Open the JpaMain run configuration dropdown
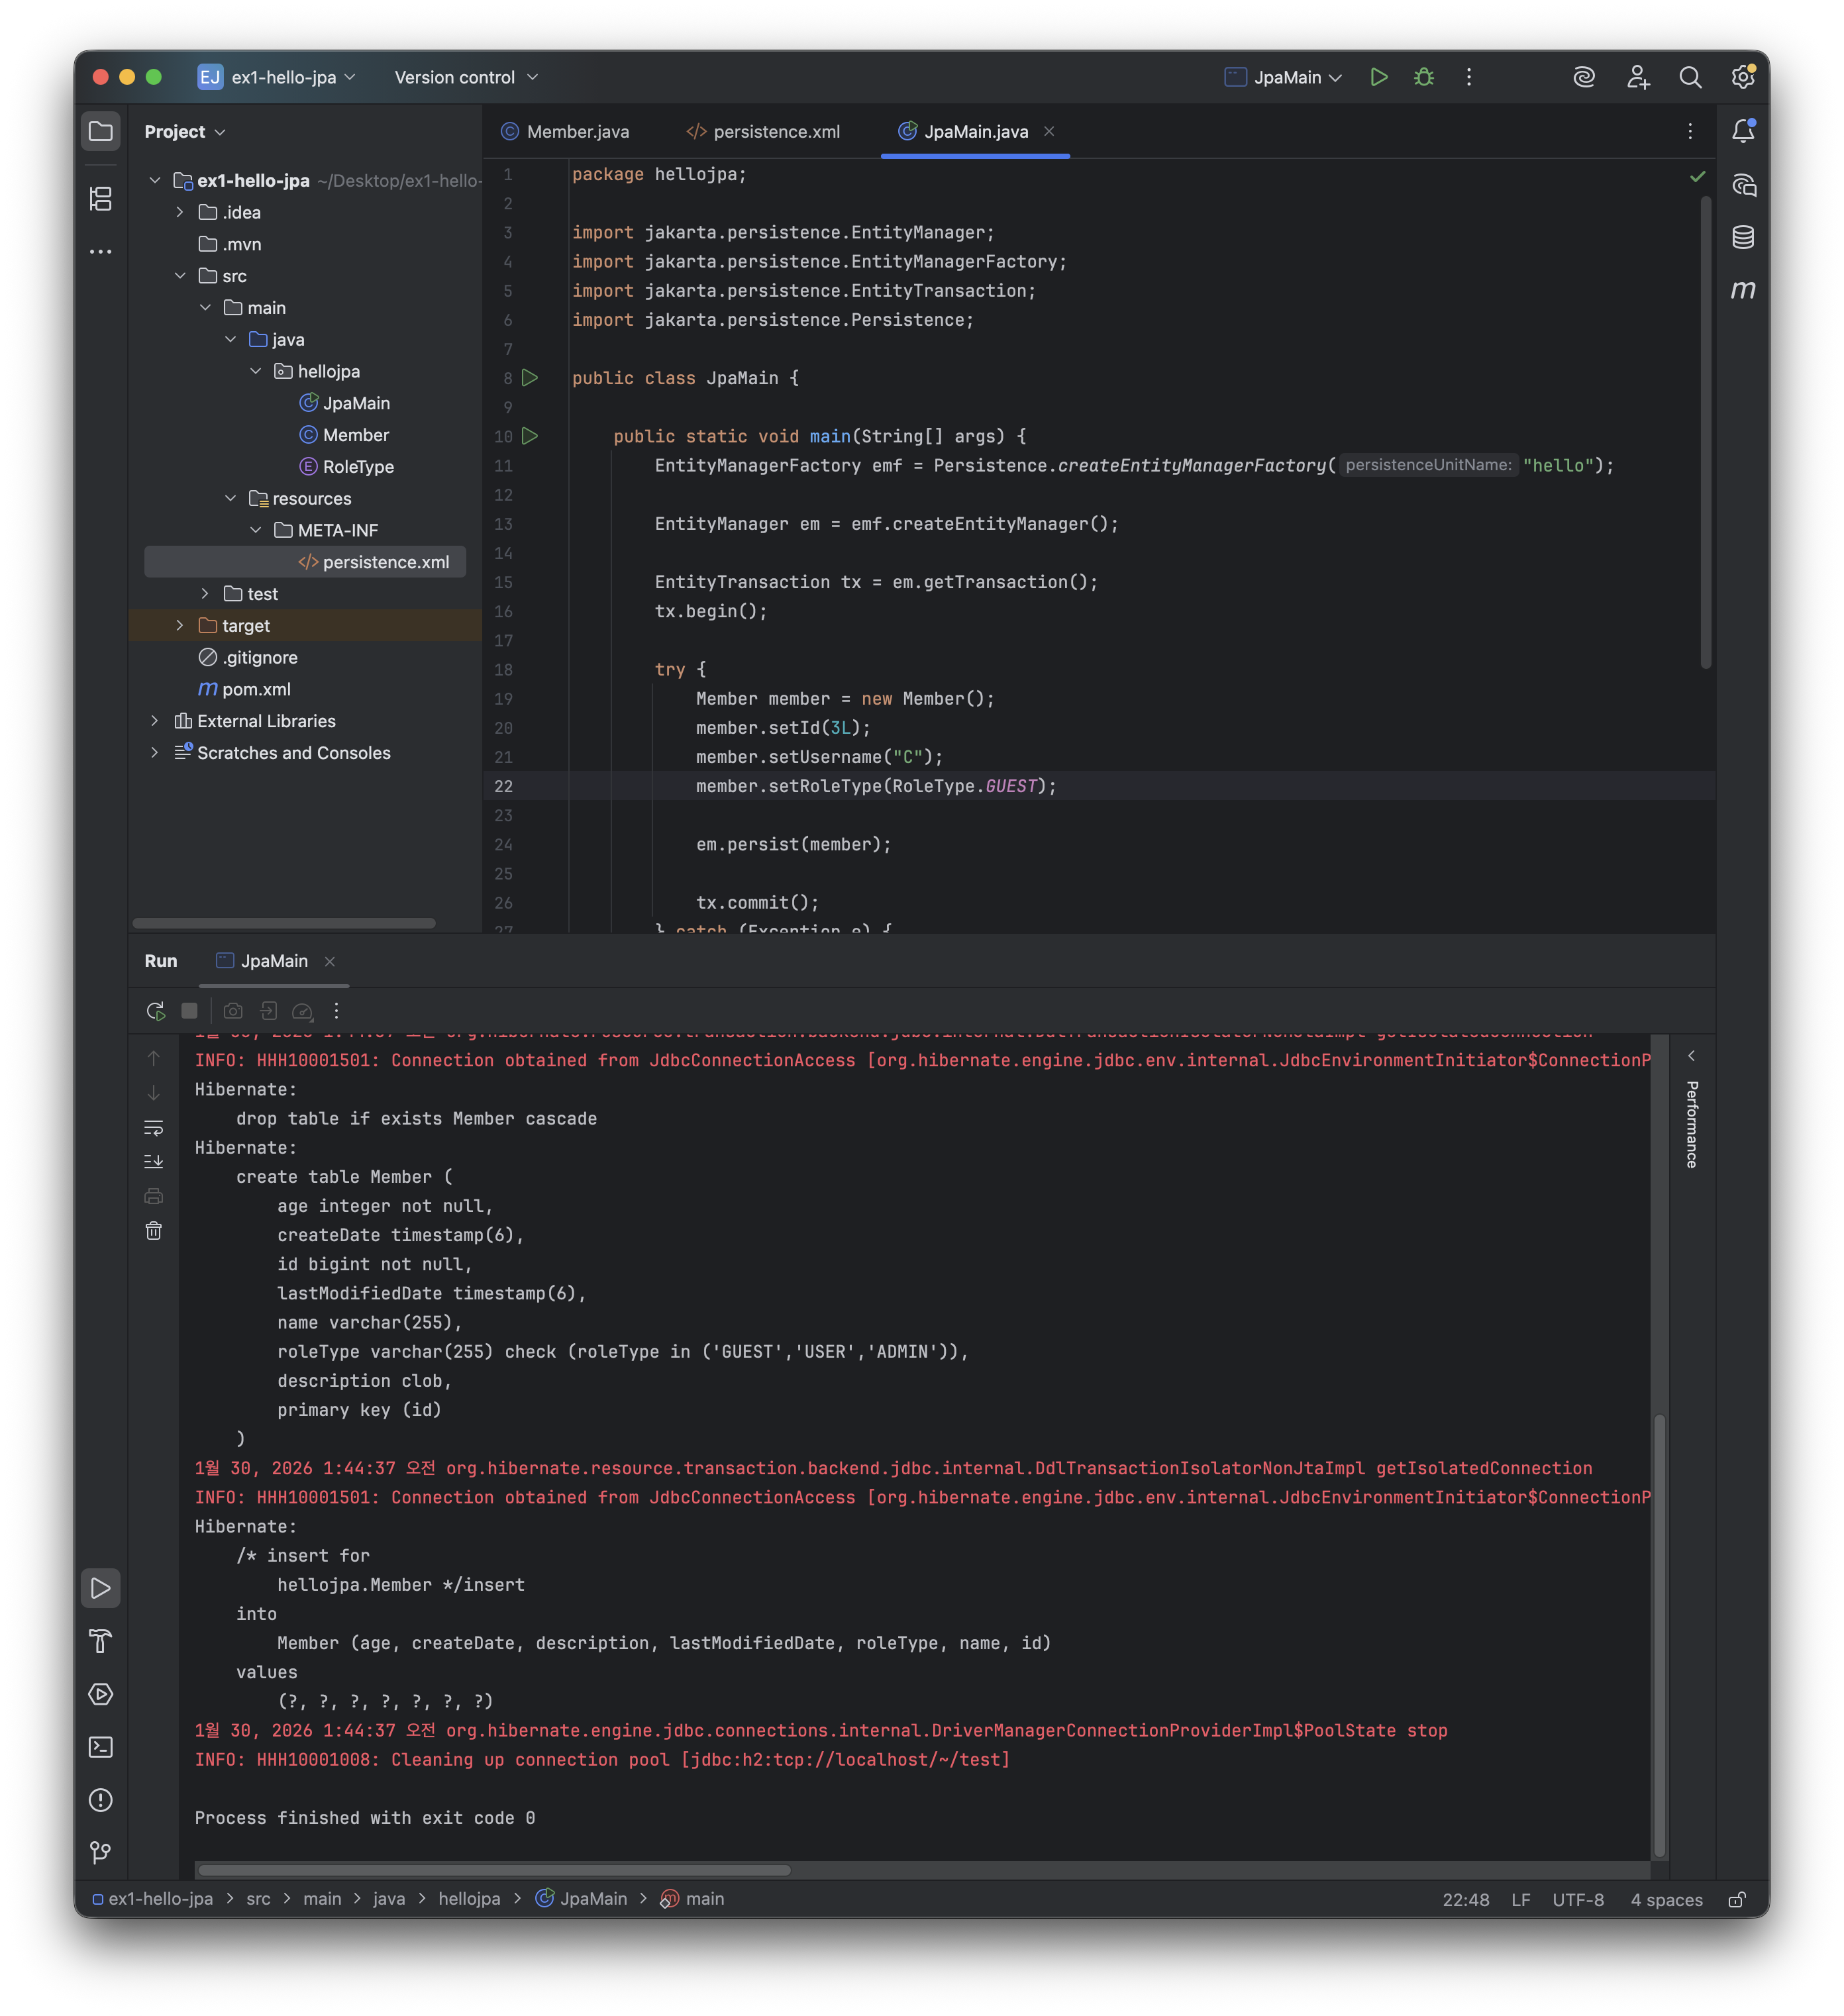This screenshot has height=2016, width=1844. (x=1284, y=77)
